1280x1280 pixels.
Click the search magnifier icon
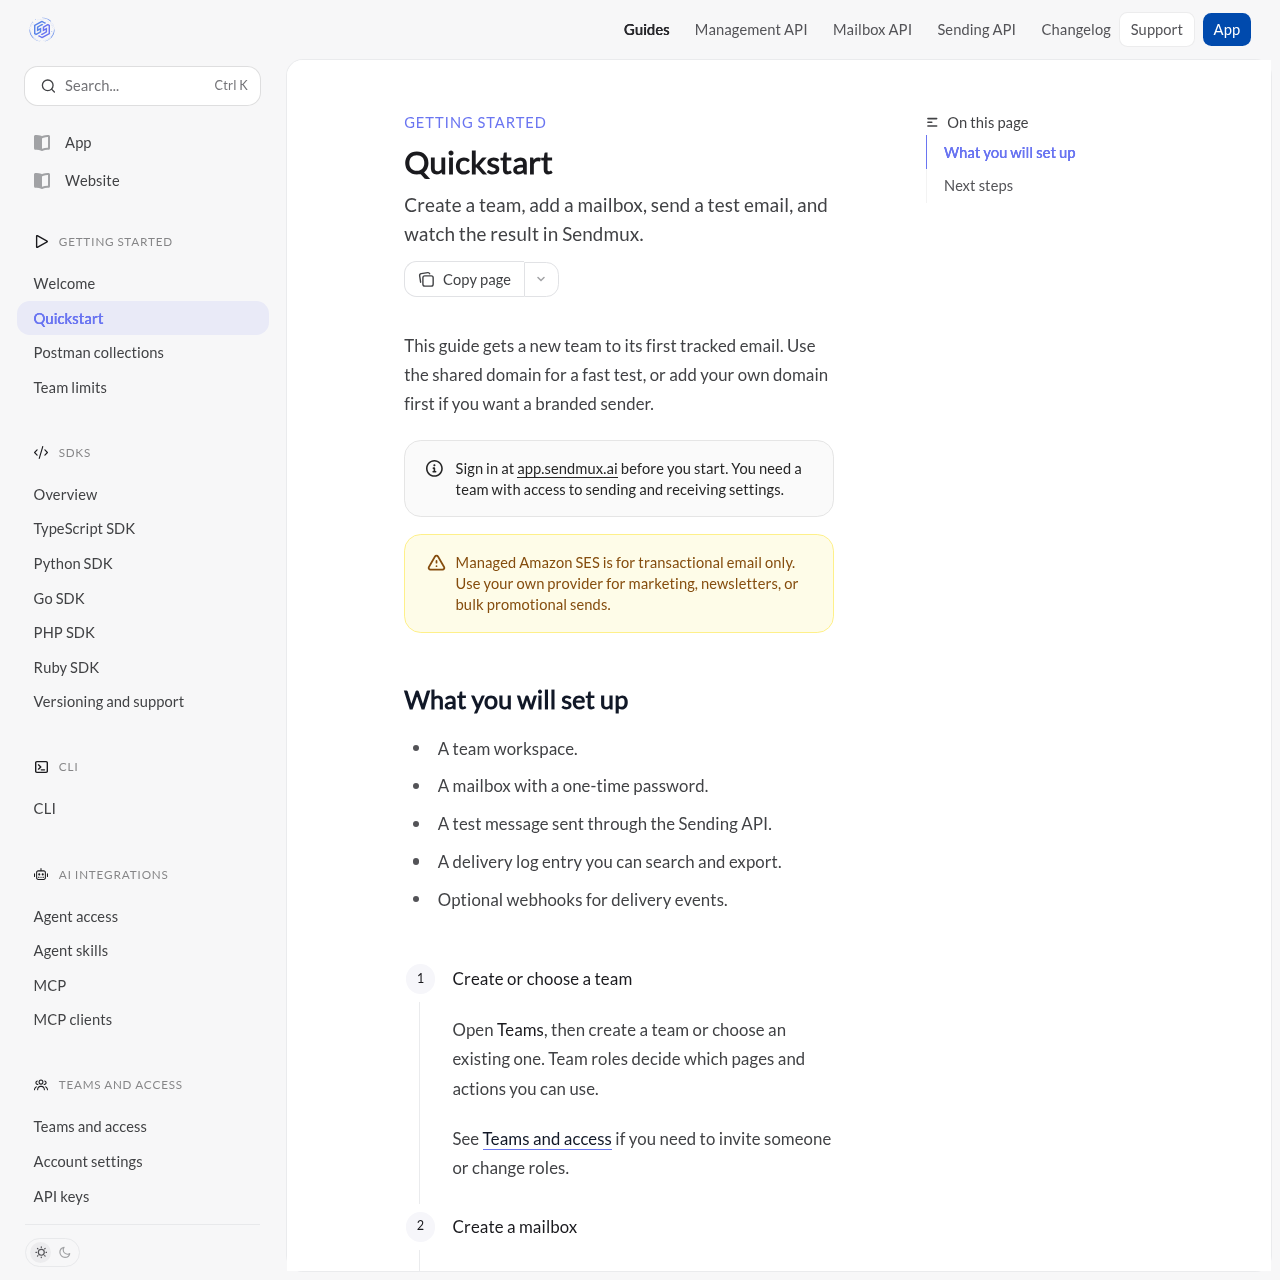click(48, 86)
